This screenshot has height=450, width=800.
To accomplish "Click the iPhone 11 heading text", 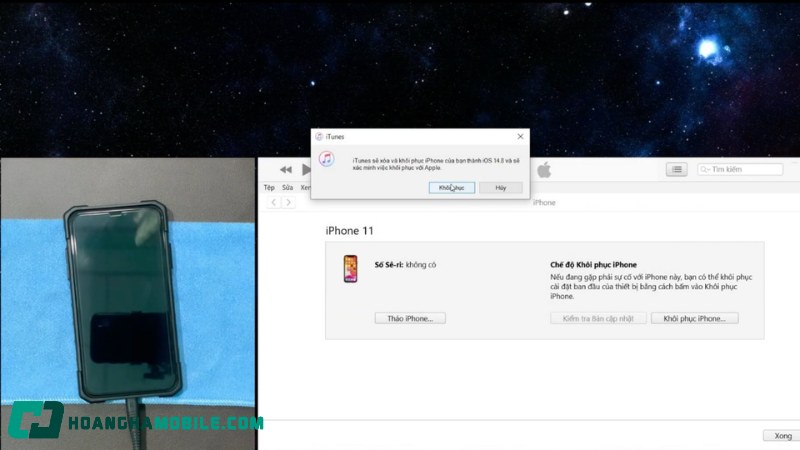I will tap(349, 231).
